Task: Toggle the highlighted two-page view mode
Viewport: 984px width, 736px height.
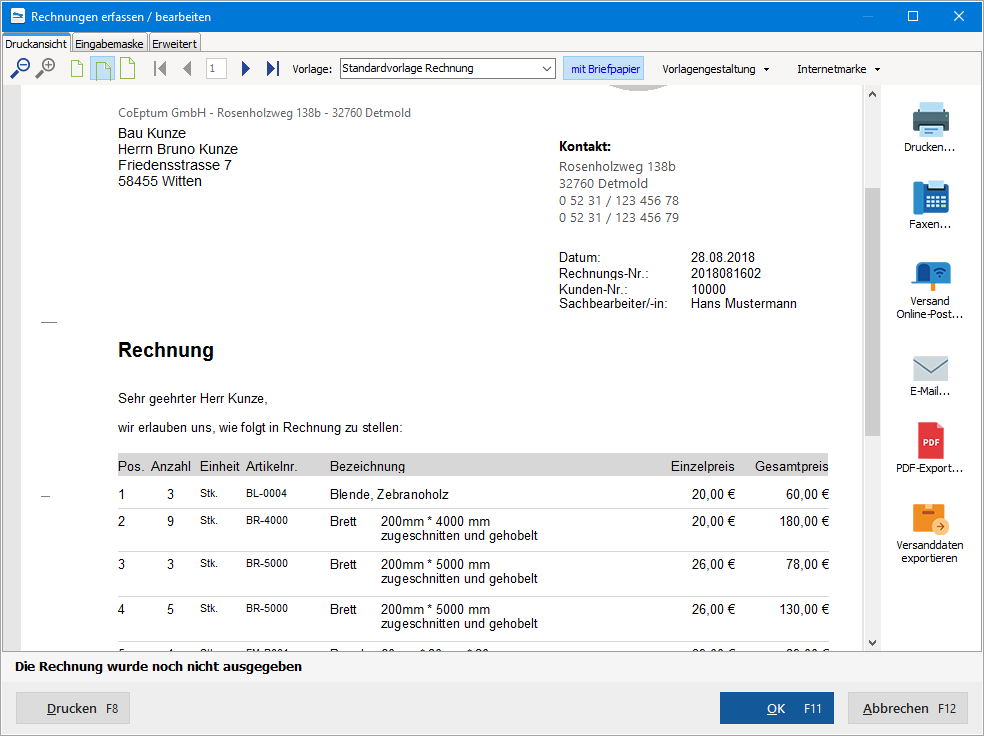Action: coord(102,68)
